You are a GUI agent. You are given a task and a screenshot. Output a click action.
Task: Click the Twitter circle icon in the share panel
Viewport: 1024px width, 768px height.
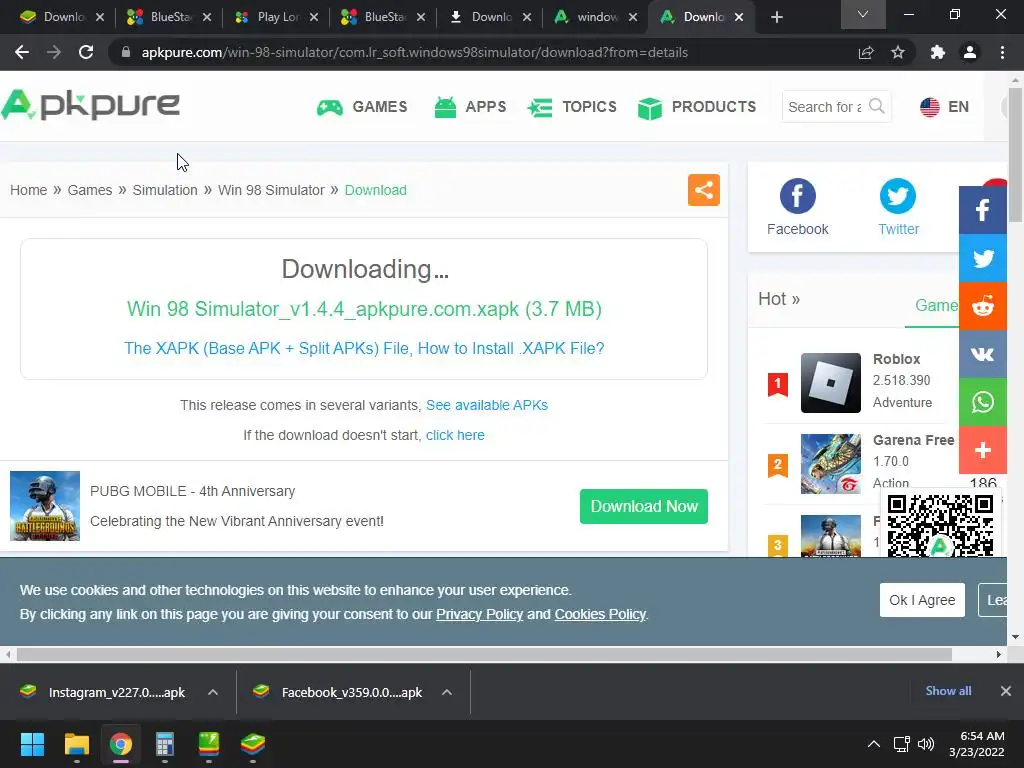click(x=898, y=196)
